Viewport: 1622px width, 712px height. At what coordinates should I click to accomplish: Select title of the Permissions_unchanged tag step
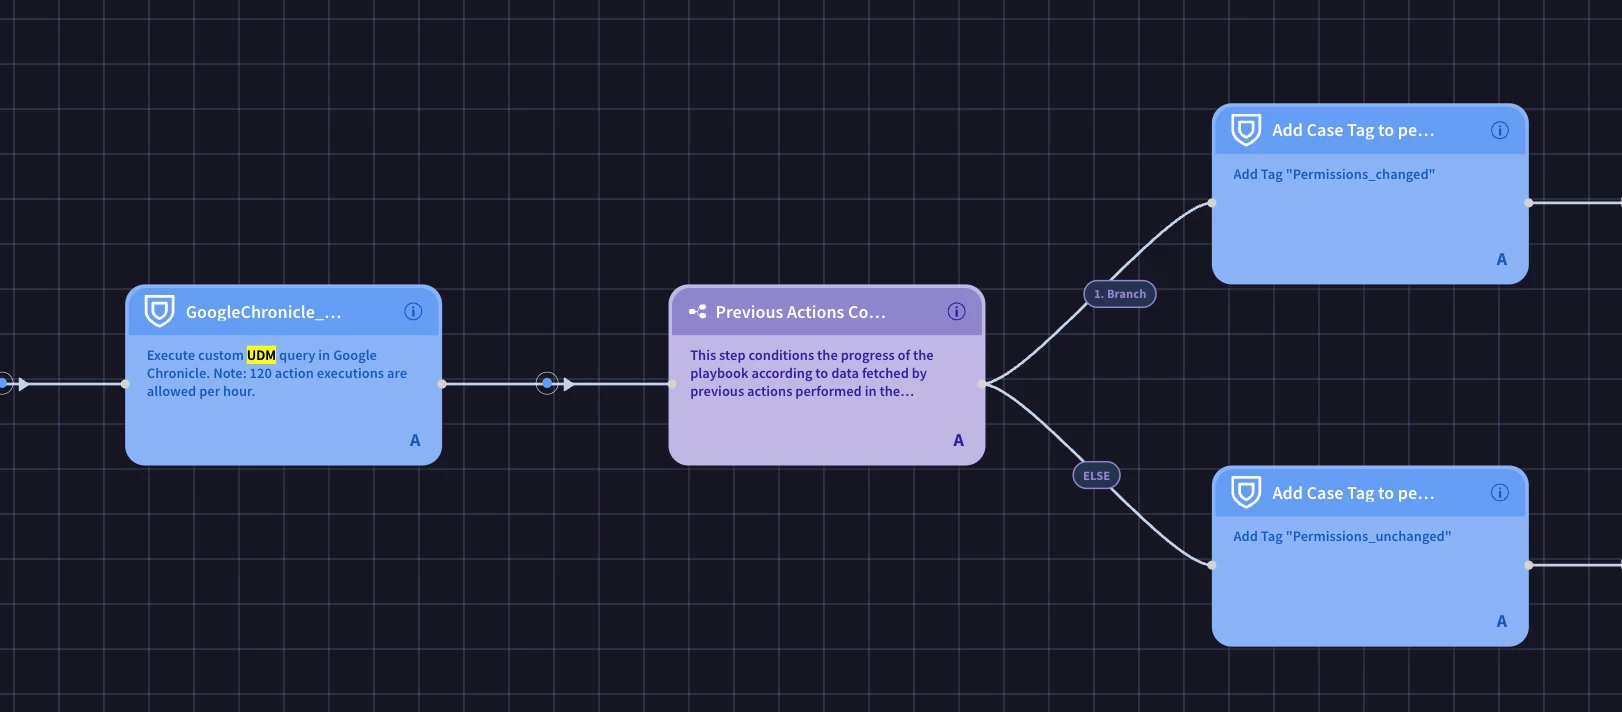1353,493
